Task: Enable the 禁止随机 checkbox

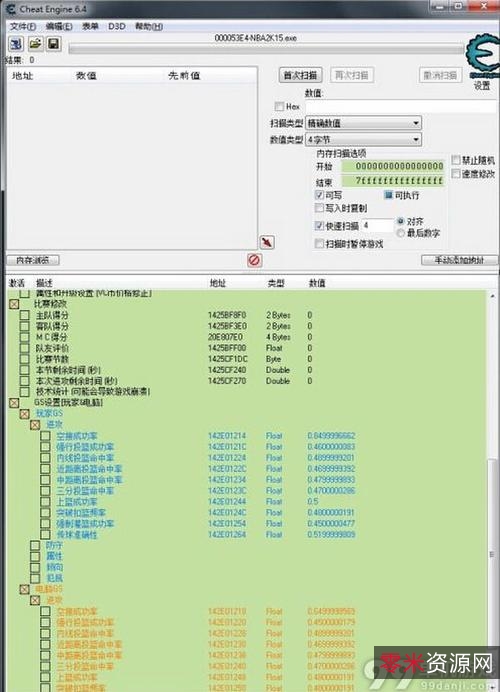Action: (456, 160)
